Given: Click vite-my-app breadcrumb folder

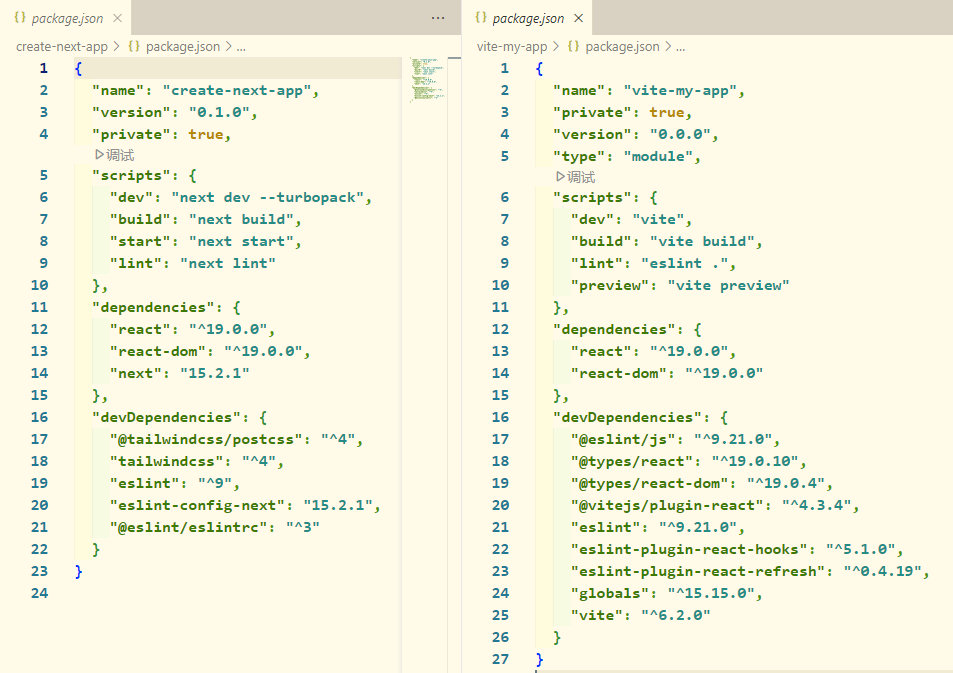Looking at the screenshot, I should pyautogui.click(x=512, y=46).
